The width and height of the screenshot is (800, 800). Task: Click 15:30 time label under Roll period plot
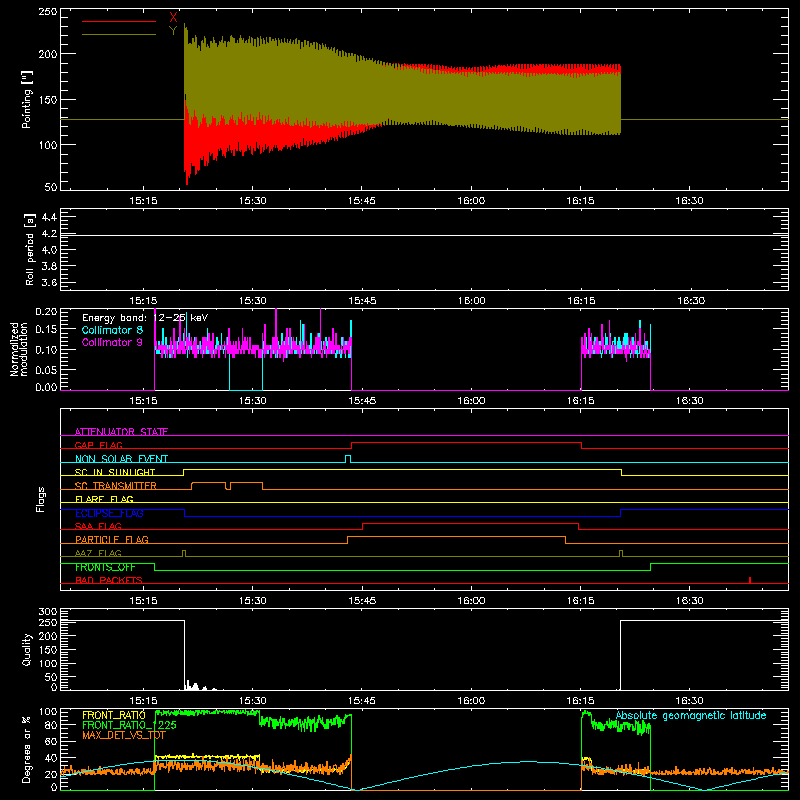click(253, 301)
